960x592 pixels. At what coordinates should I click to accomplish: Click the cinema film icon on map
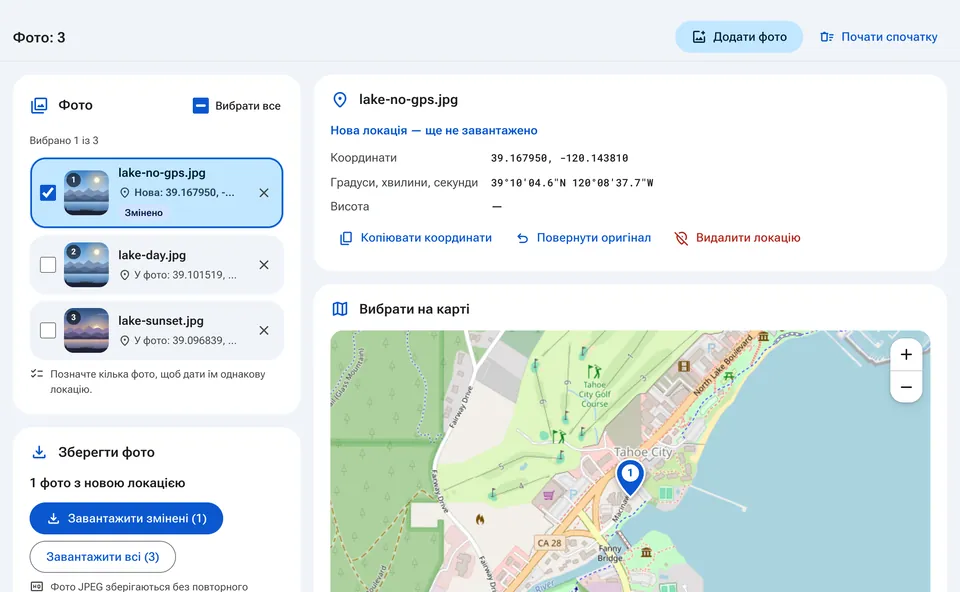point(684,366)
